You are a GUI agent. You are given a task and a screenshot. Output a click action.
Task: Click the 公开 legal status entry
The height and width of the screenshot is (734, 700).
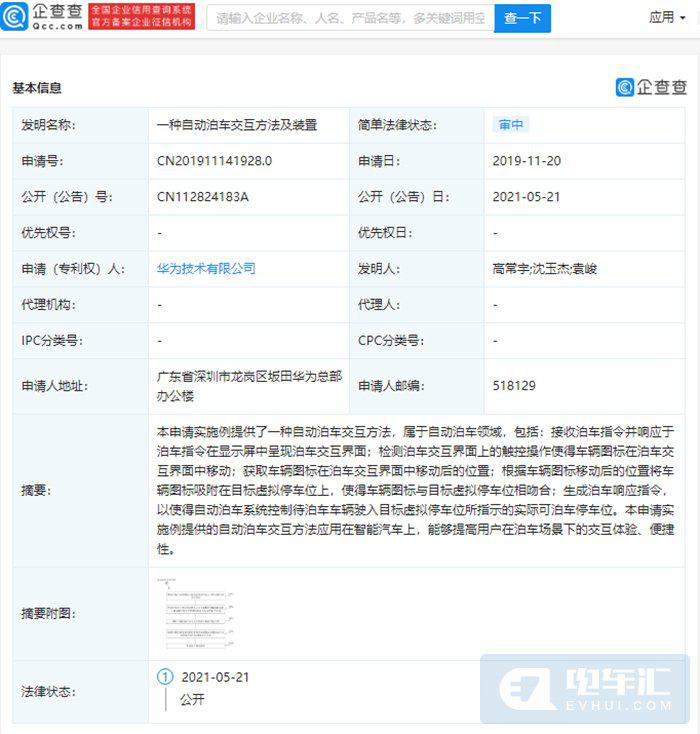pyautogui.click(x=192, y=700)
